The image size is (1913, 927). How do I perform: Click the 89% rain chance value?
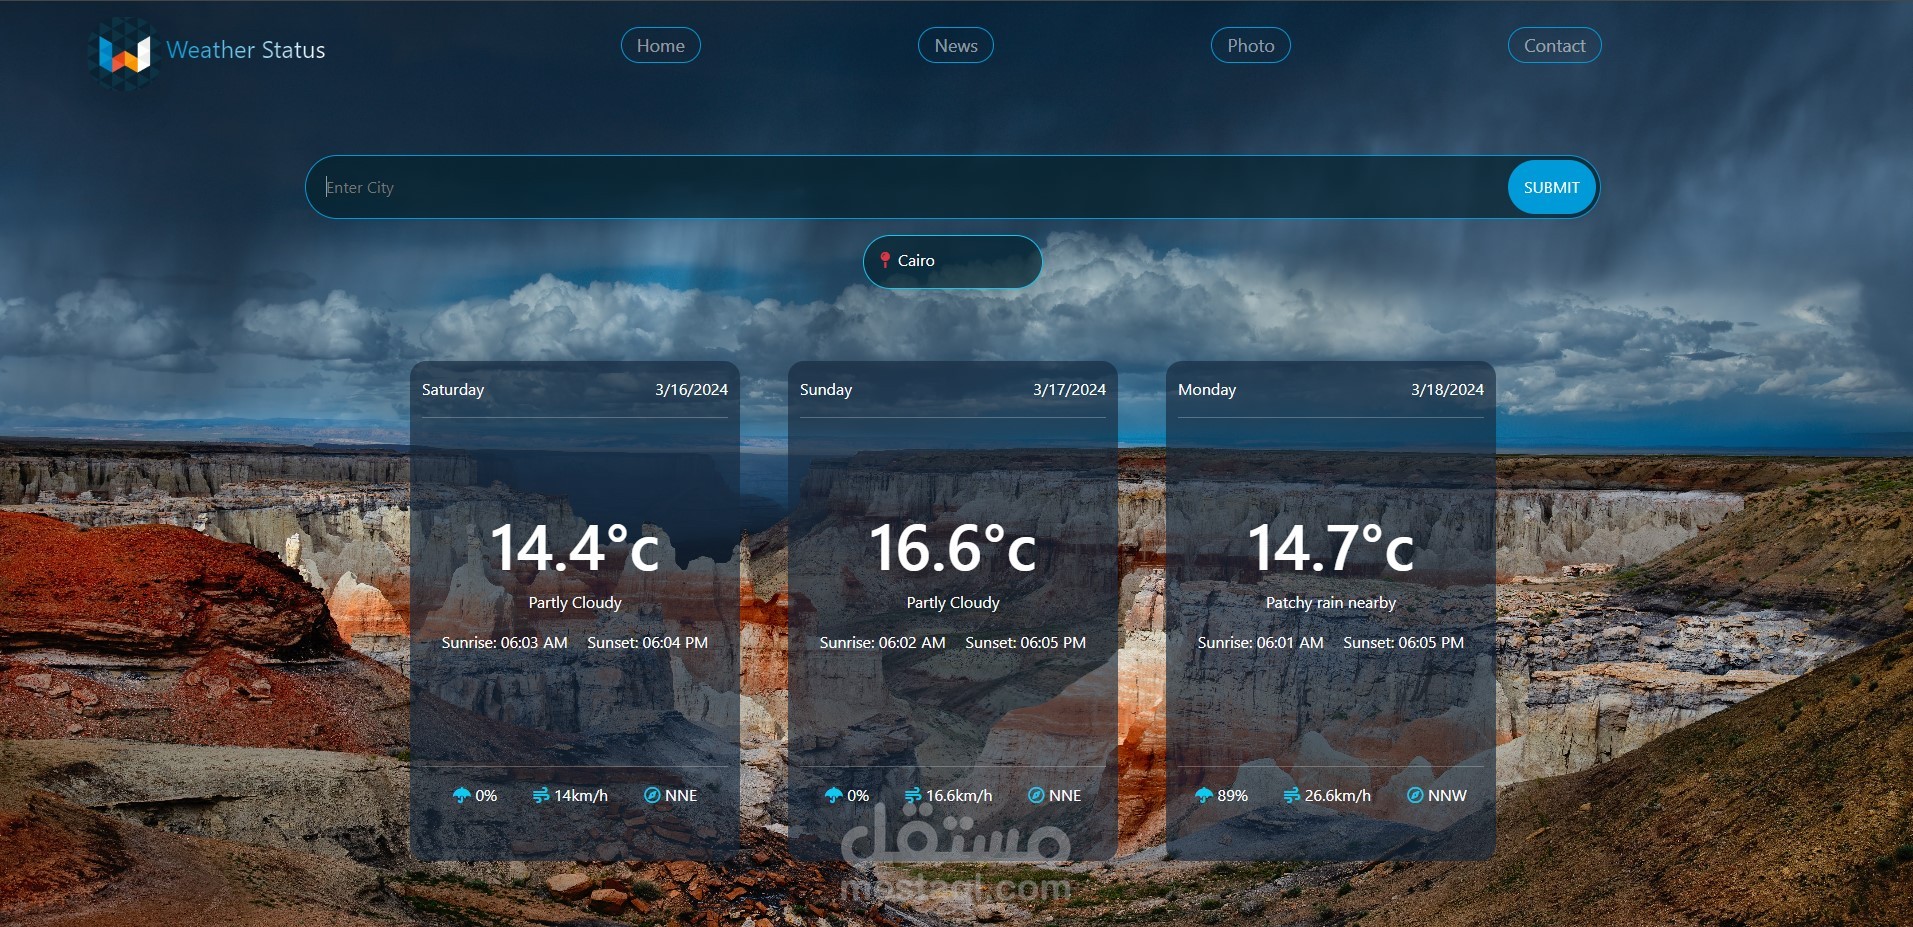pos(1232,795)
